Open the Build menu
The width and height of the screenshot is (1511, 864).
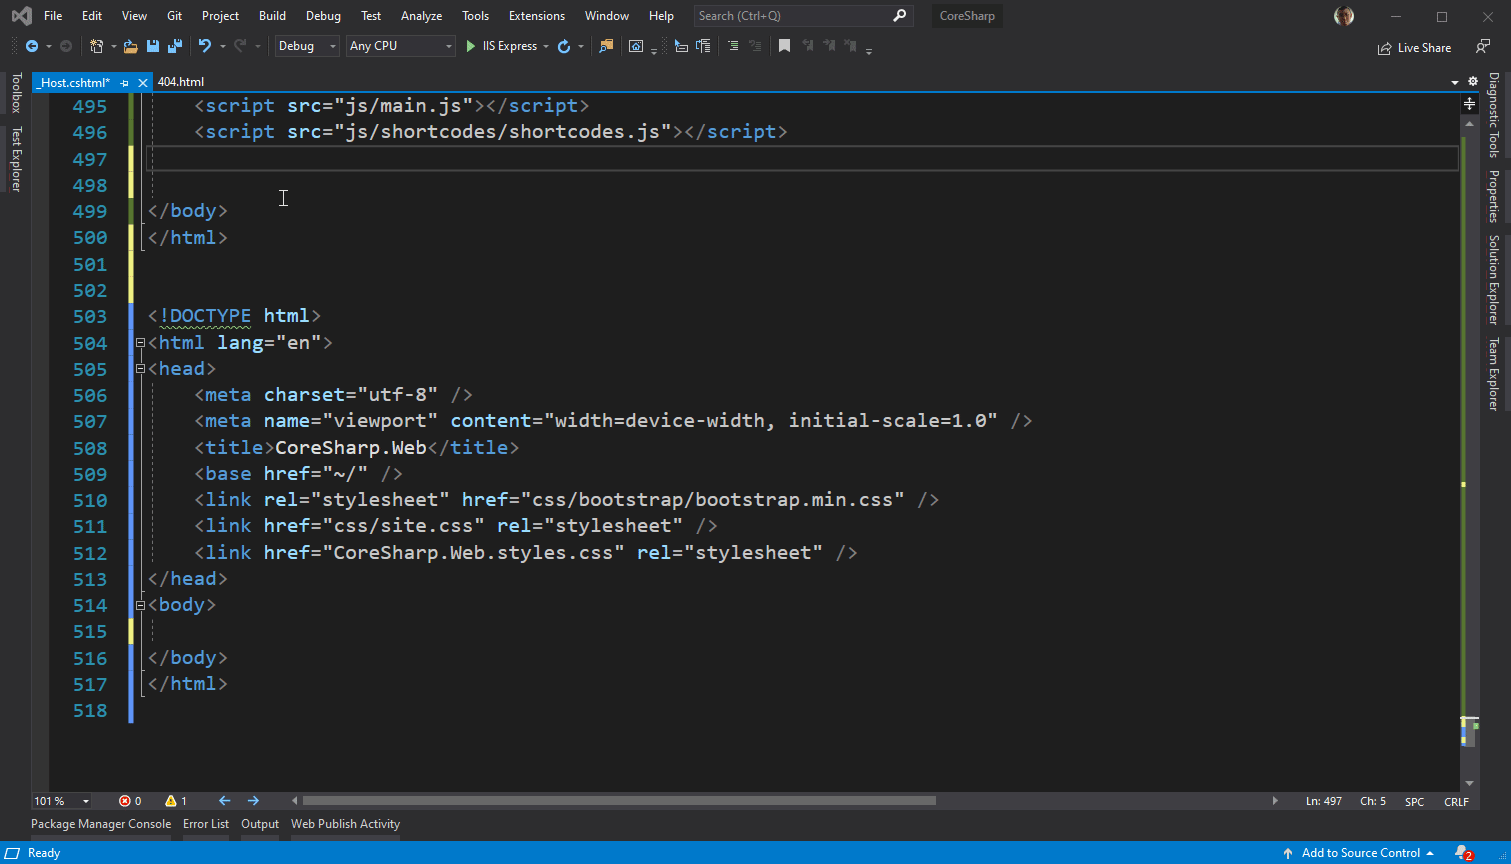(272, 16)
